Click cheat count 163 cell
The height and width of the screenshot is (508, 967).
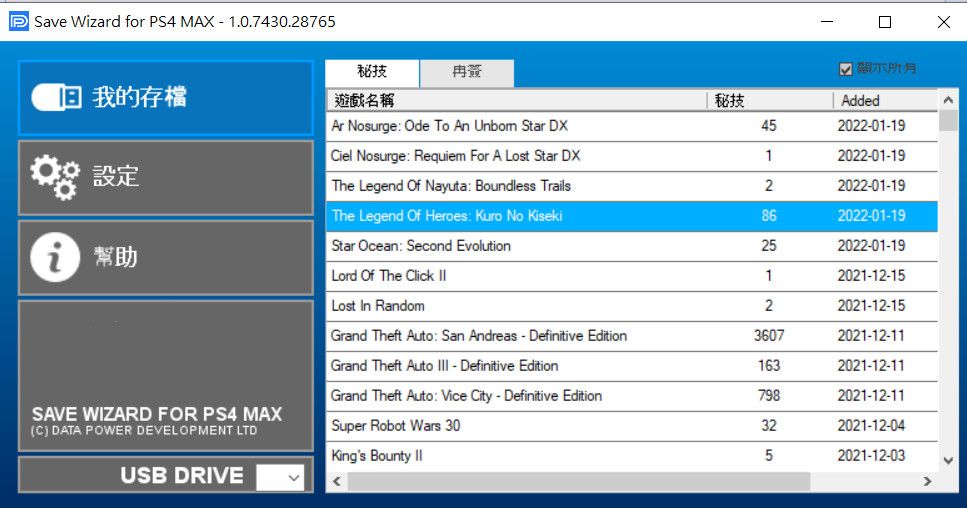(769, 366)
